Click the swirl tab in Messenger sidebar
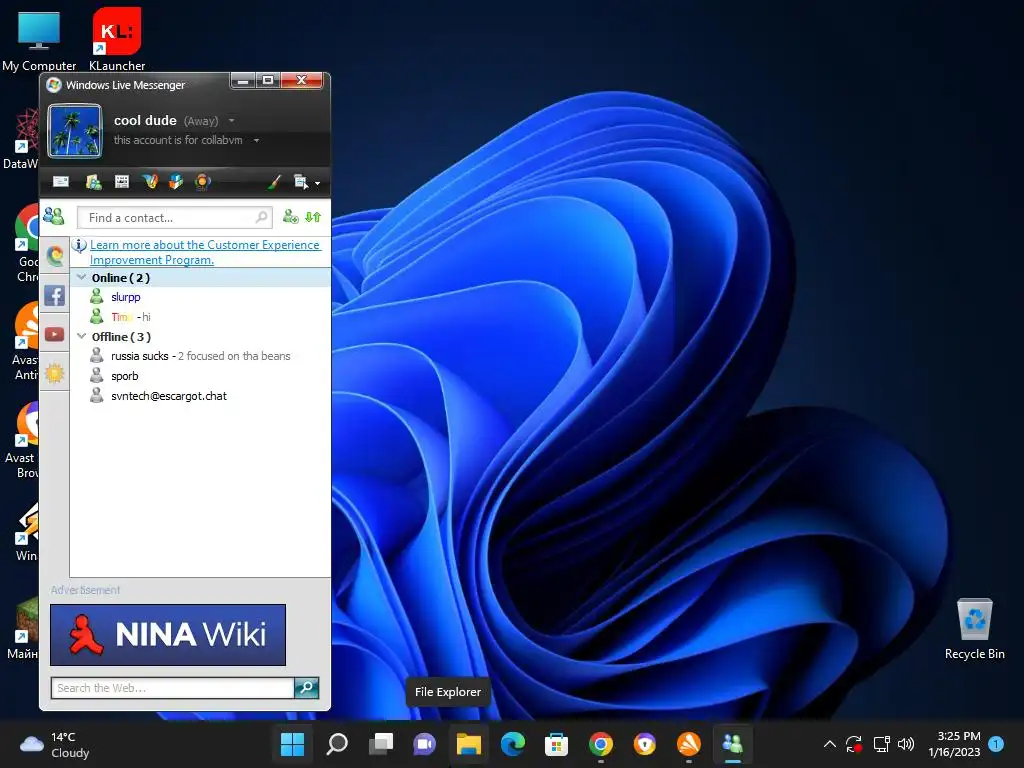Screen dimensions: 1024x768 point(55,256)
